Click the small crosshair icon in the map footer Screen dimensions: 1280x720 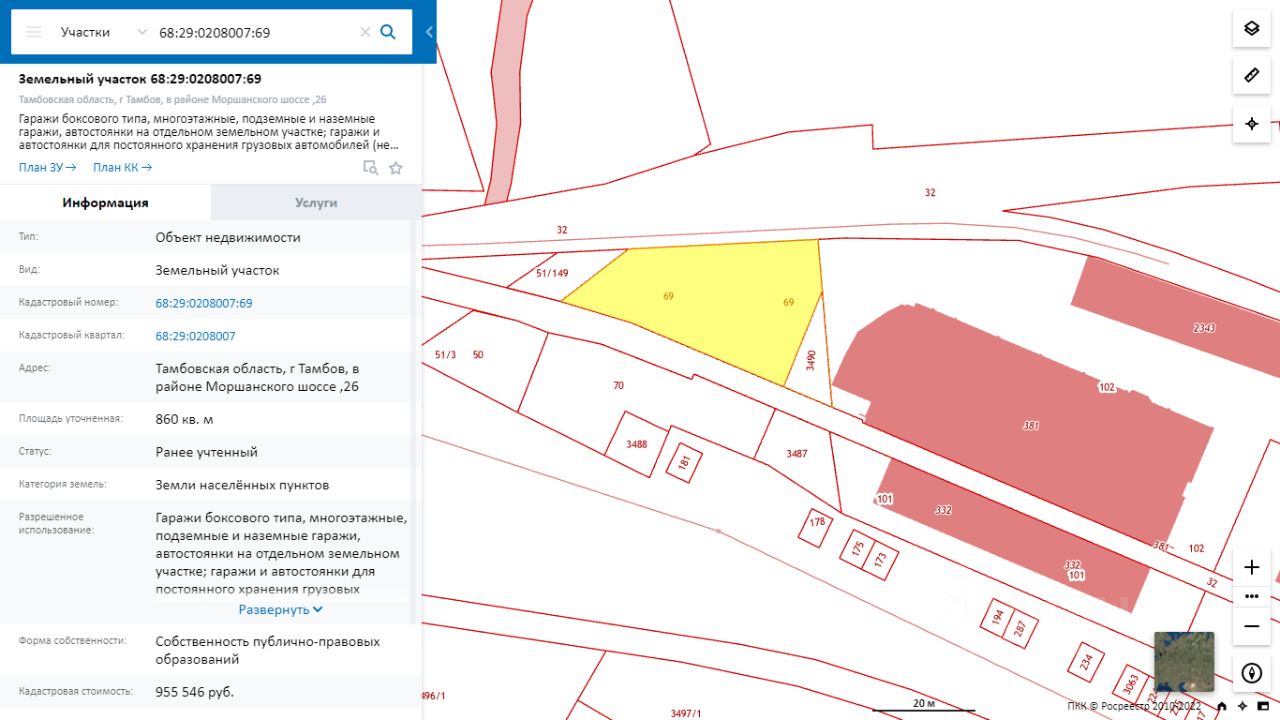[1242, 706]
